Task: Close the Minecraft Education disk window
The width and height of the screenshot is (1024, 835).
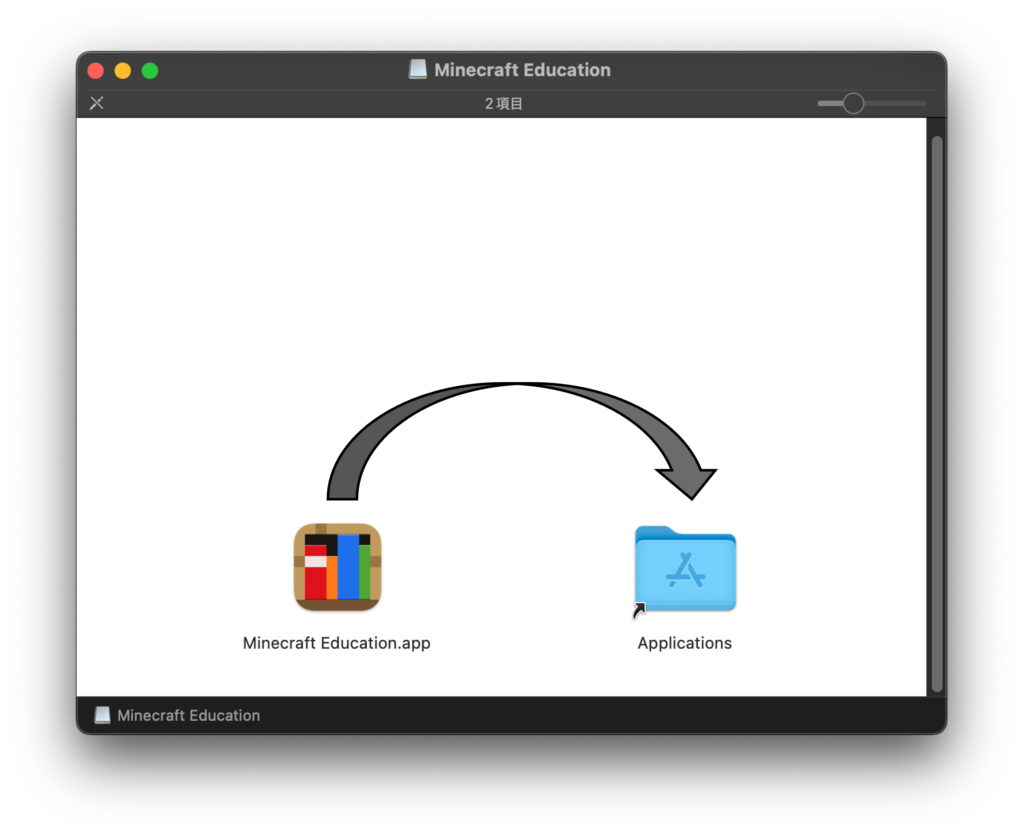Action: click(x=96, y=70)
